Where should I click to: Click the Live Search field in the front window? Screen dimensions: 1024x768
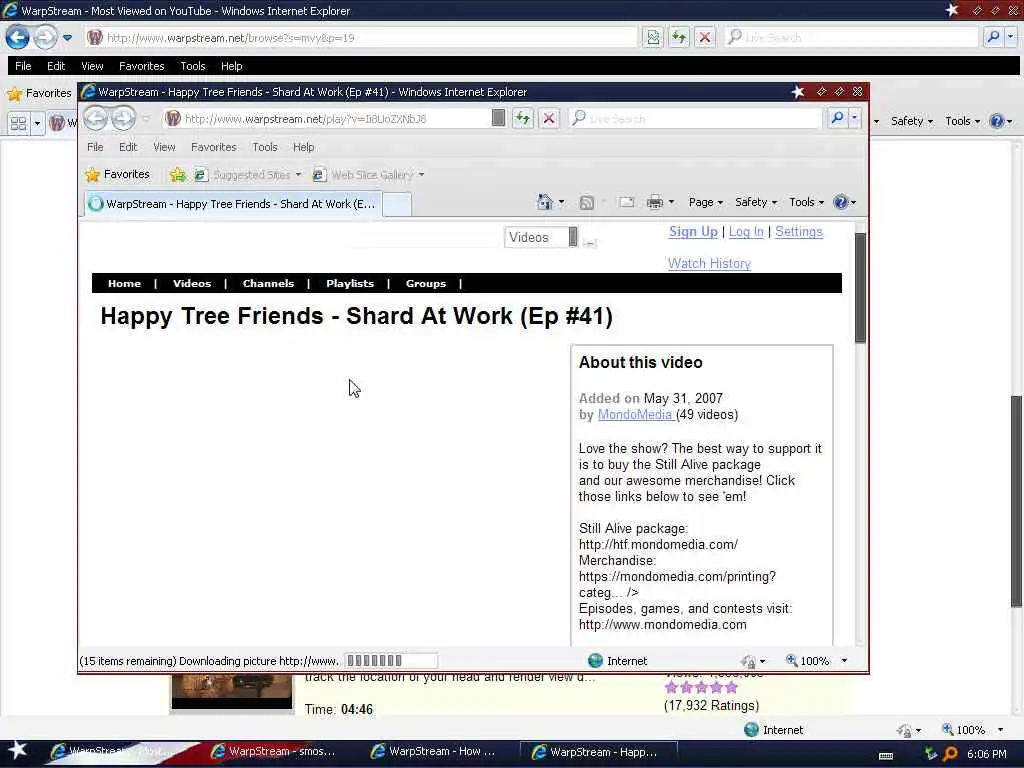[696, 118]
